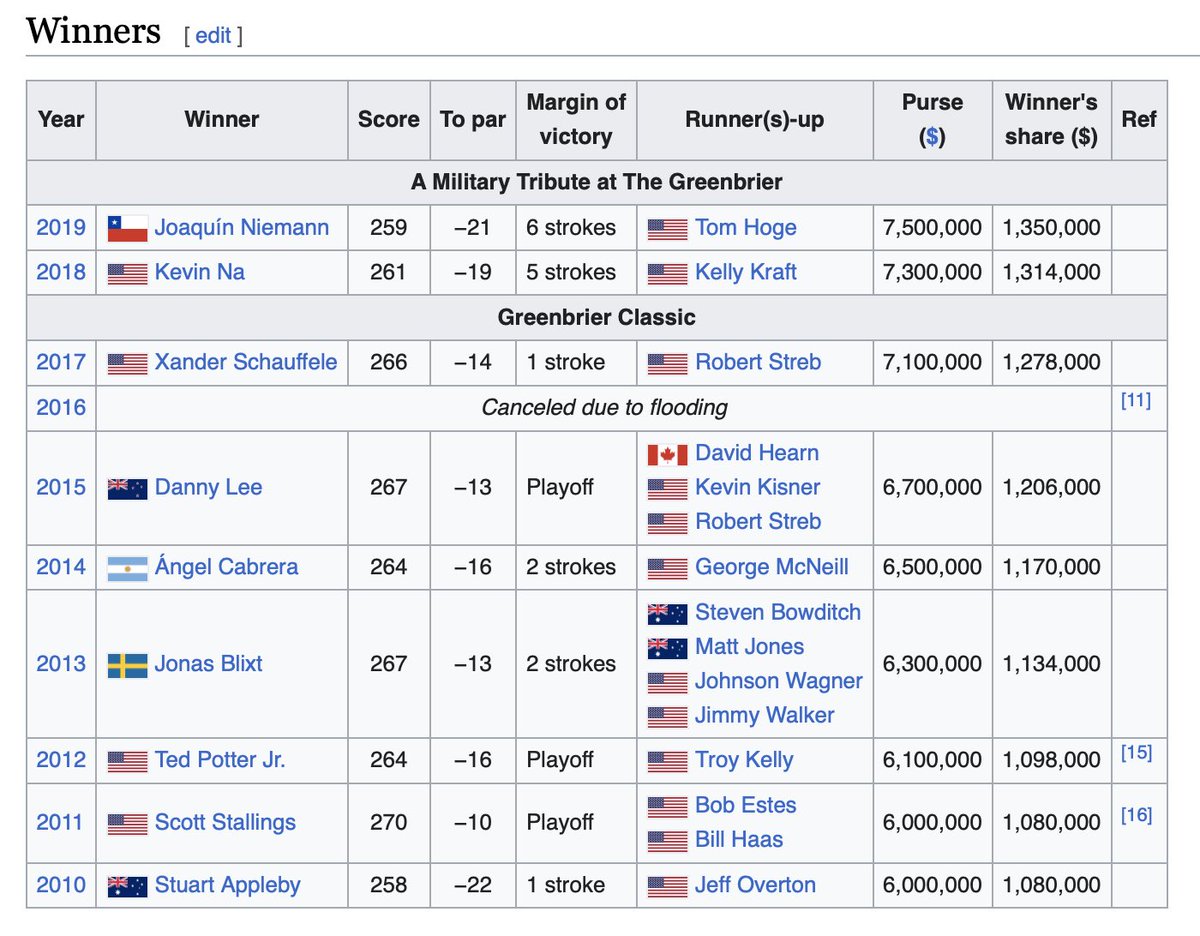Open runner-up Johnson Wagner link
This screenshot has width=1200, height=936.
tap(779, 681)
